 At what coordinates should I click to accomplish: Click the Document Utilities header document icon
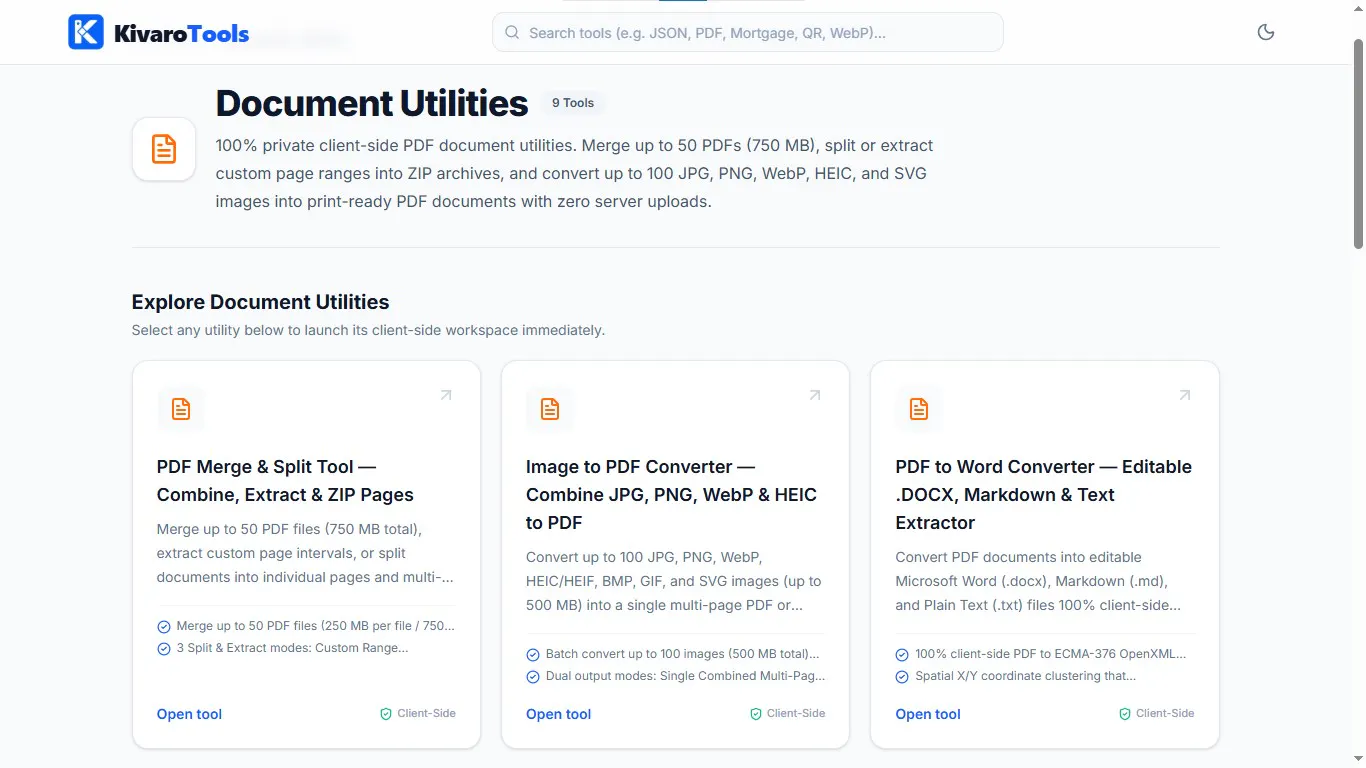(164, 149)
